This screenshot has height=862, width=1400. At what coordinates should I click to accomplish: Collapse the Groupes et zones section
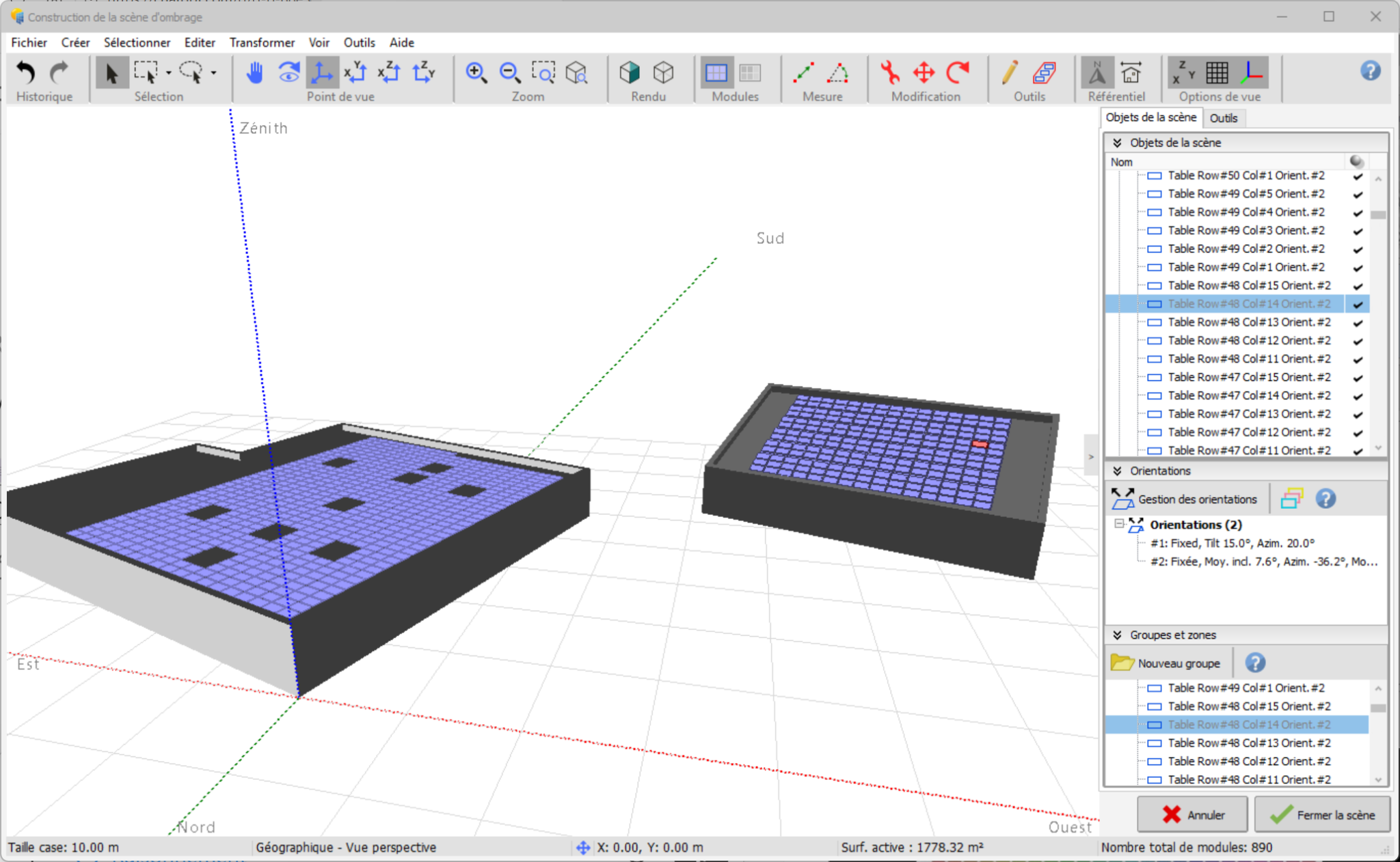1117,634
